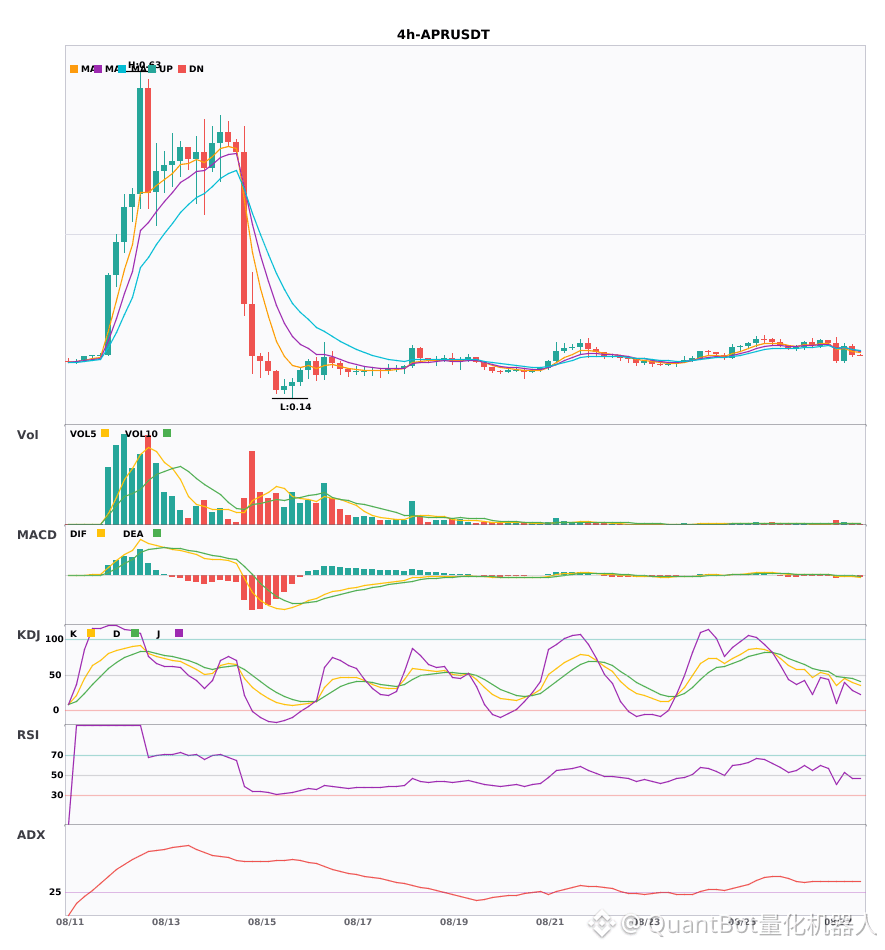Click the green VOL10 legend swatch
Viewport: 885px width, 950px height.
click(x=167, y=433)
